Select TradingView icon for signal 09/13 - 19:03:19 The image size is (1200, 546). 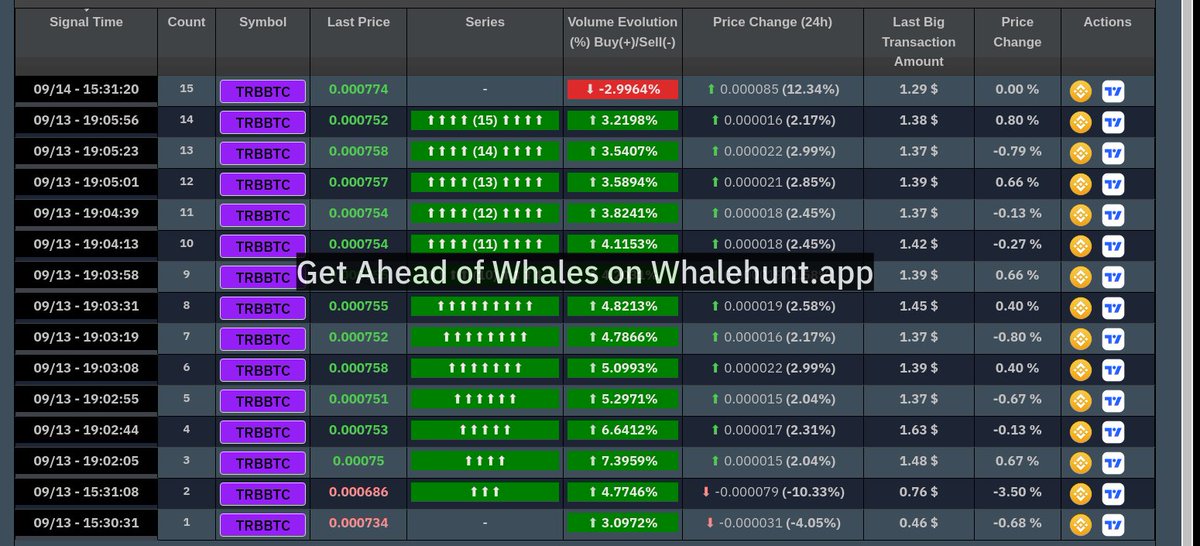[1113, 339]
